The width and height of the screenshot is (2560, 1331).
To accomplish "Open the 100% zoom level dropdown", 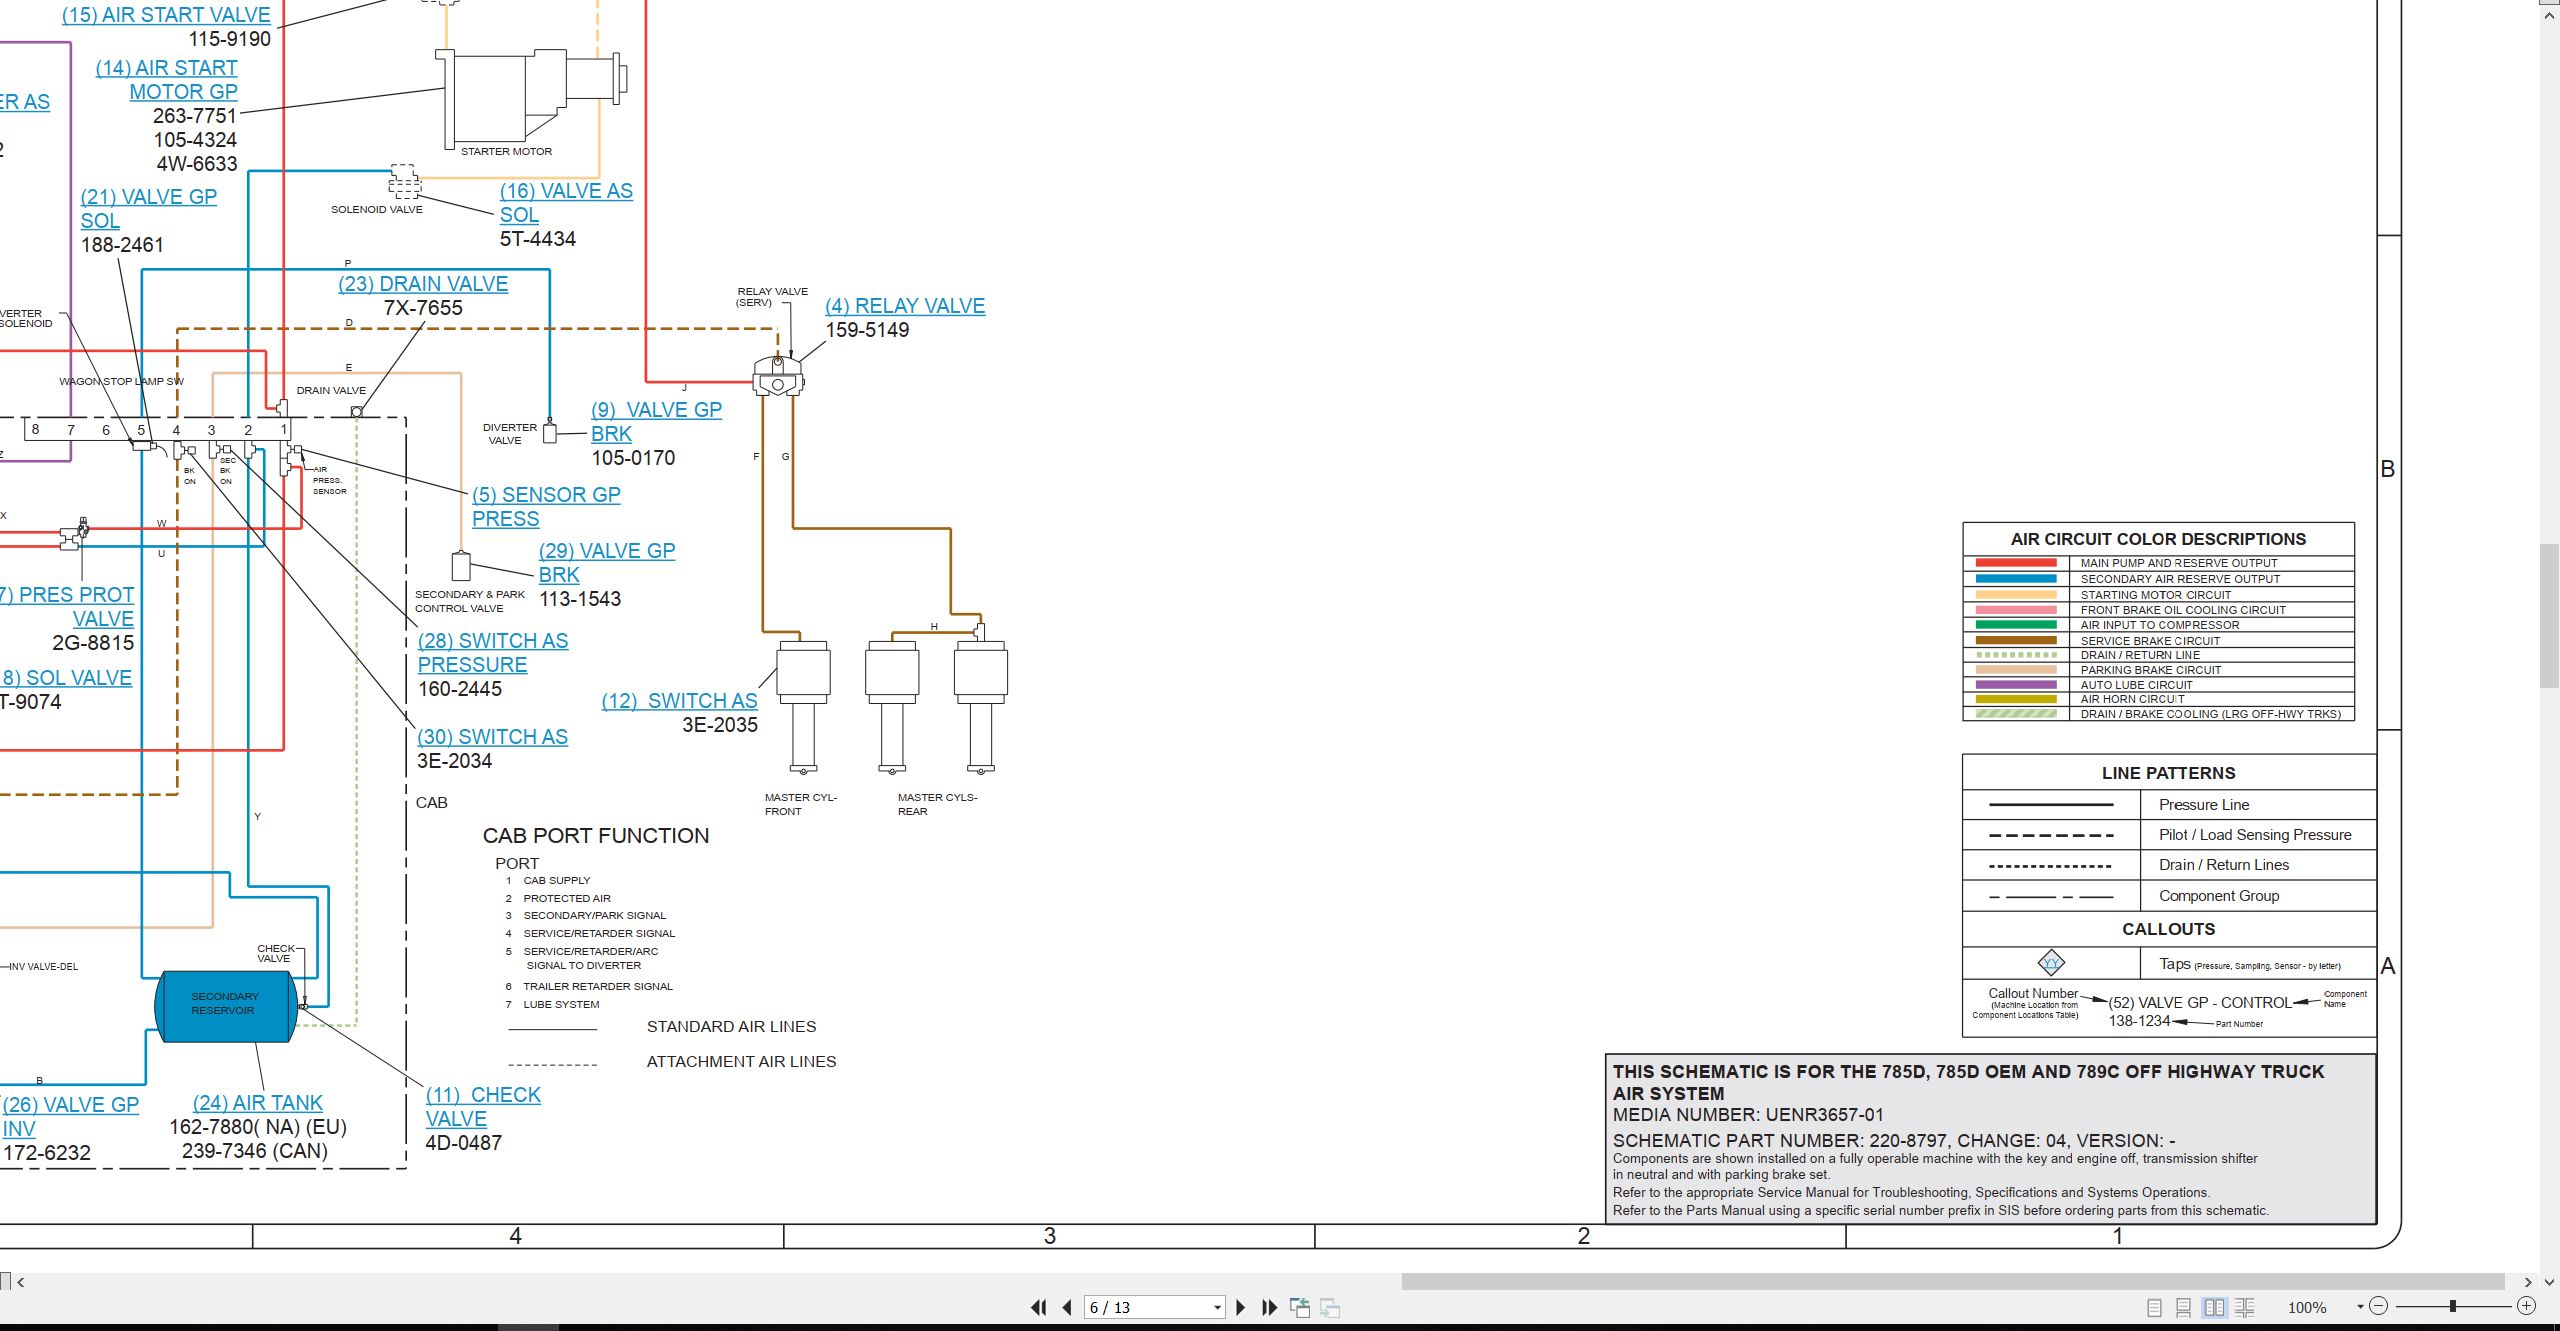I will tap(2360, 1307).
